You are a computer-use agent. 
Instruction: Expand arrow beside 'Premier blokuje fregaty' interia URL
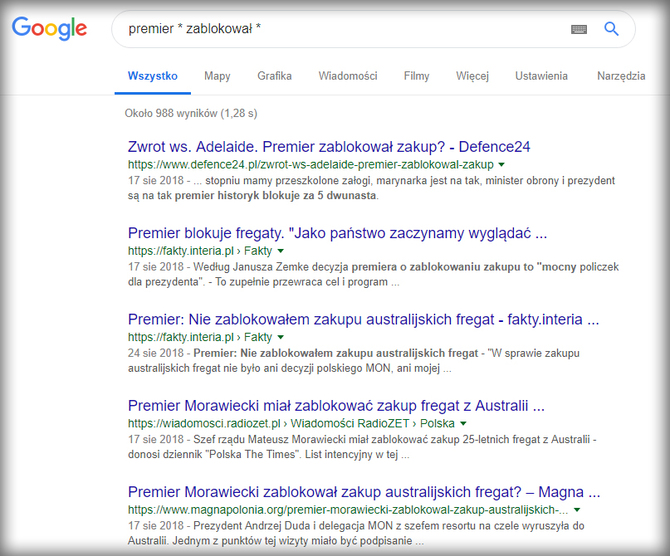(x=280, y=251)
